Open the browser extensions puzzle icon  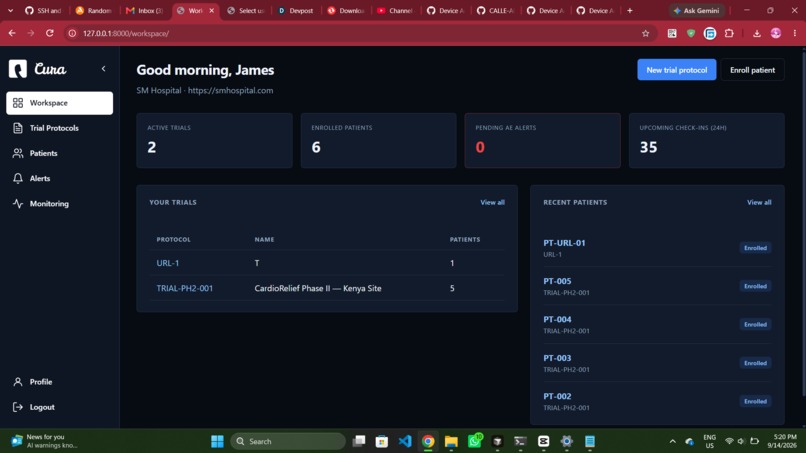(x=729, y=33)
